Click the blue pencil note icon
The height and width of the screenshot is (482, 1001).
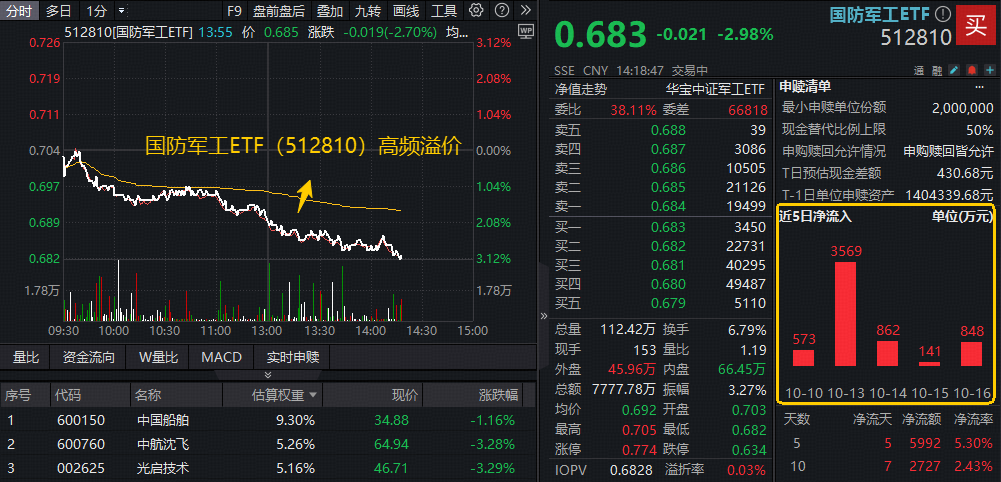[953, 71]
